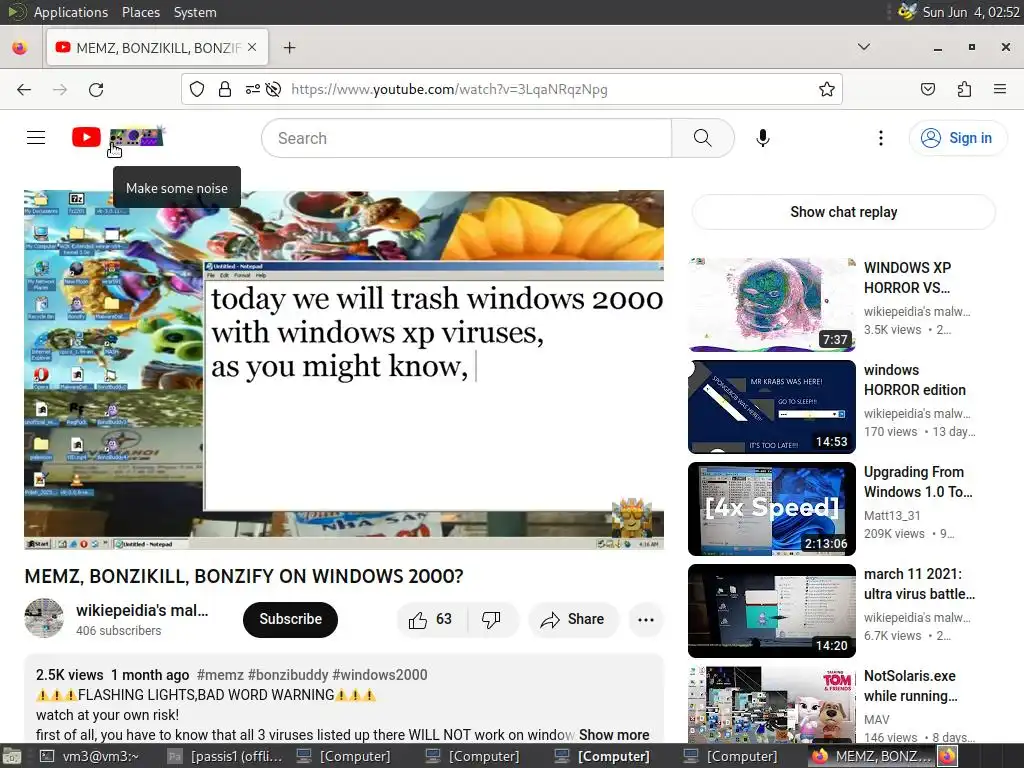Click the 406 subscribers text
This screenshot has height=768, width=1024.
pyautogui.click(x=118, y=631)
